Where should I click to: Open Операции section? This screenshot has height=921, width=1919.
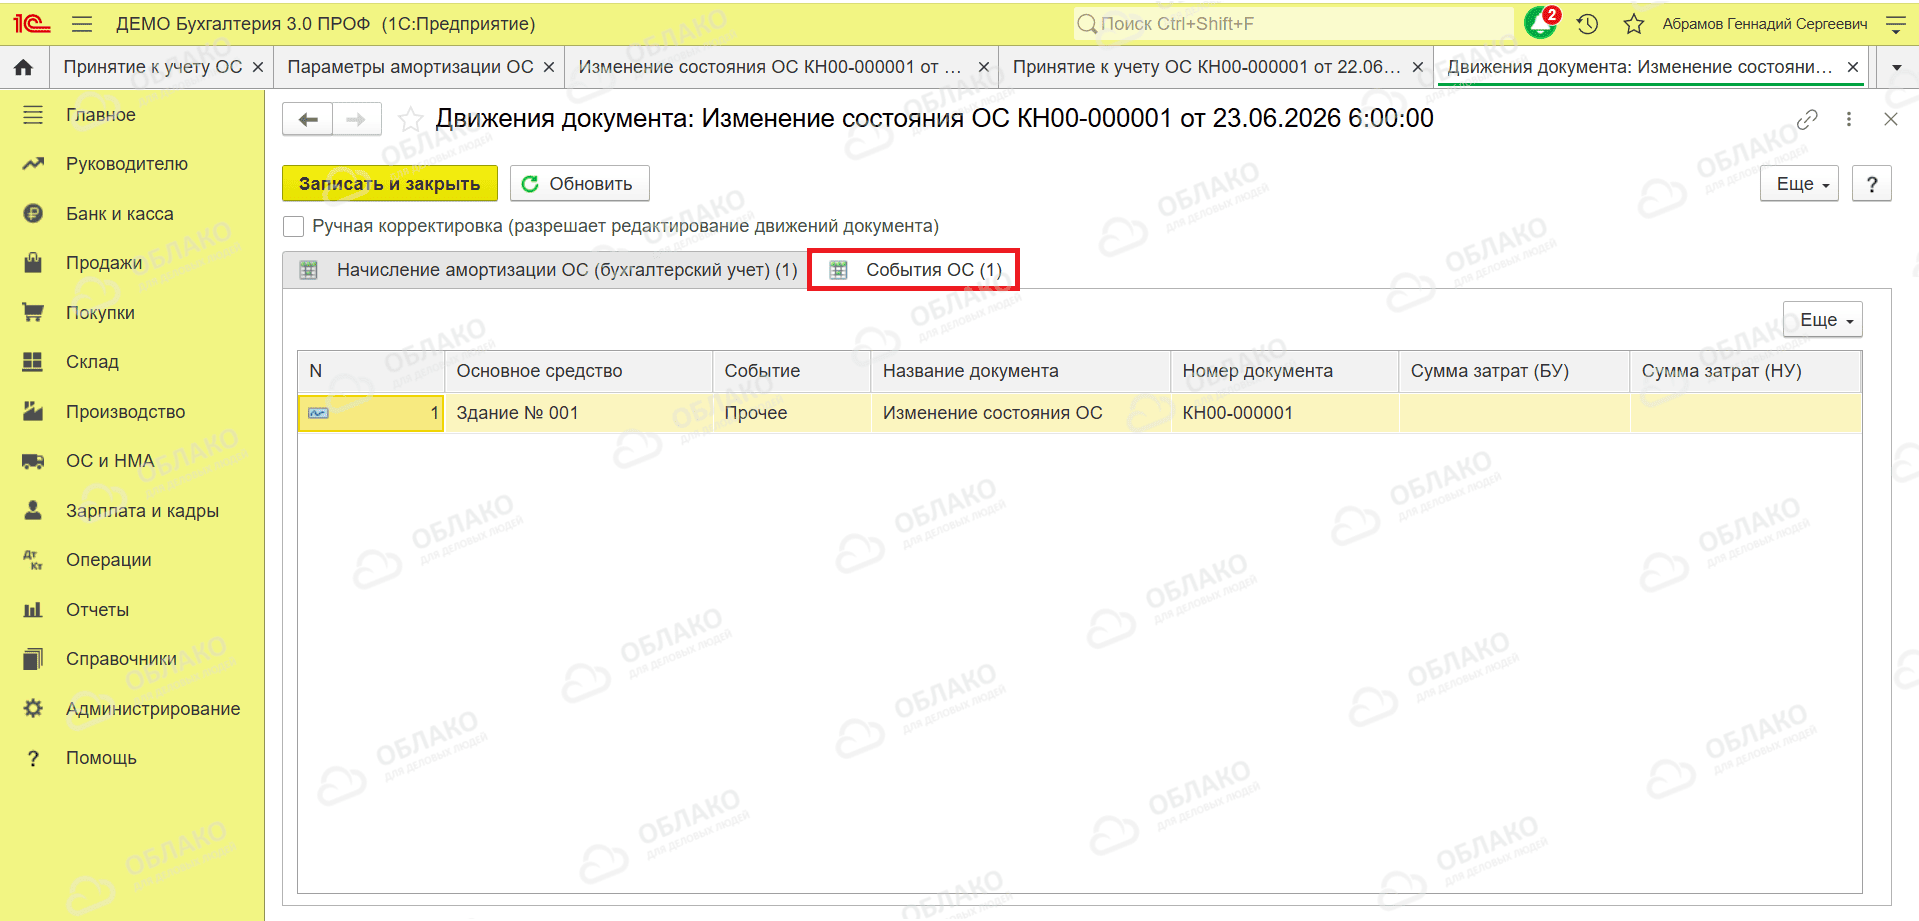[x=108, y=560]
